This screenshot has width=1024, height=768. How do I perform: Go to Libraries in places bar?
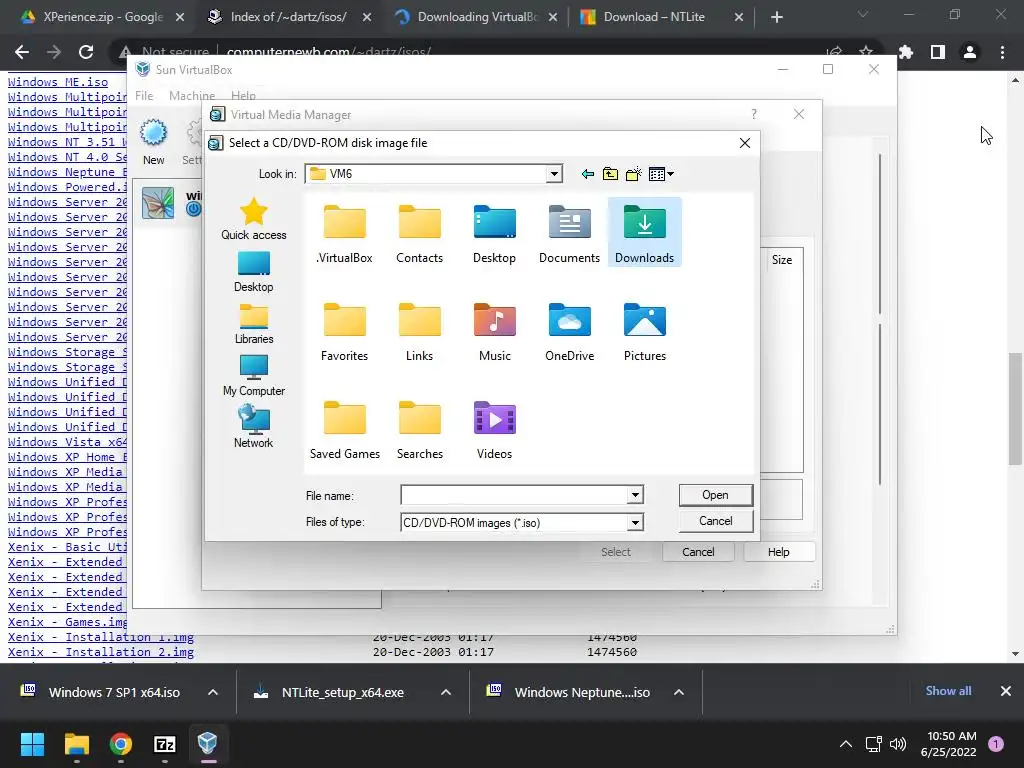pyautogui.click(x=253, y=324)
